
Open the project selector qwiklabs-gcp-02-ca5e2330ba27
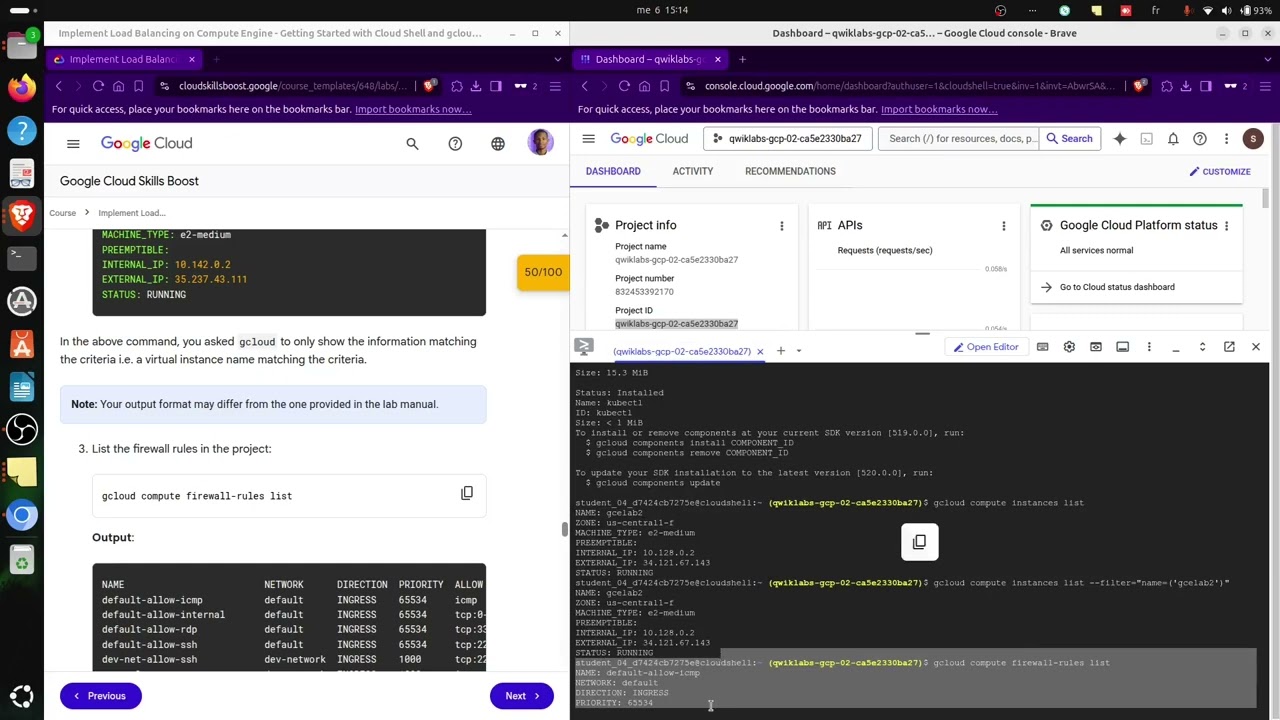(x=787, y=139)
